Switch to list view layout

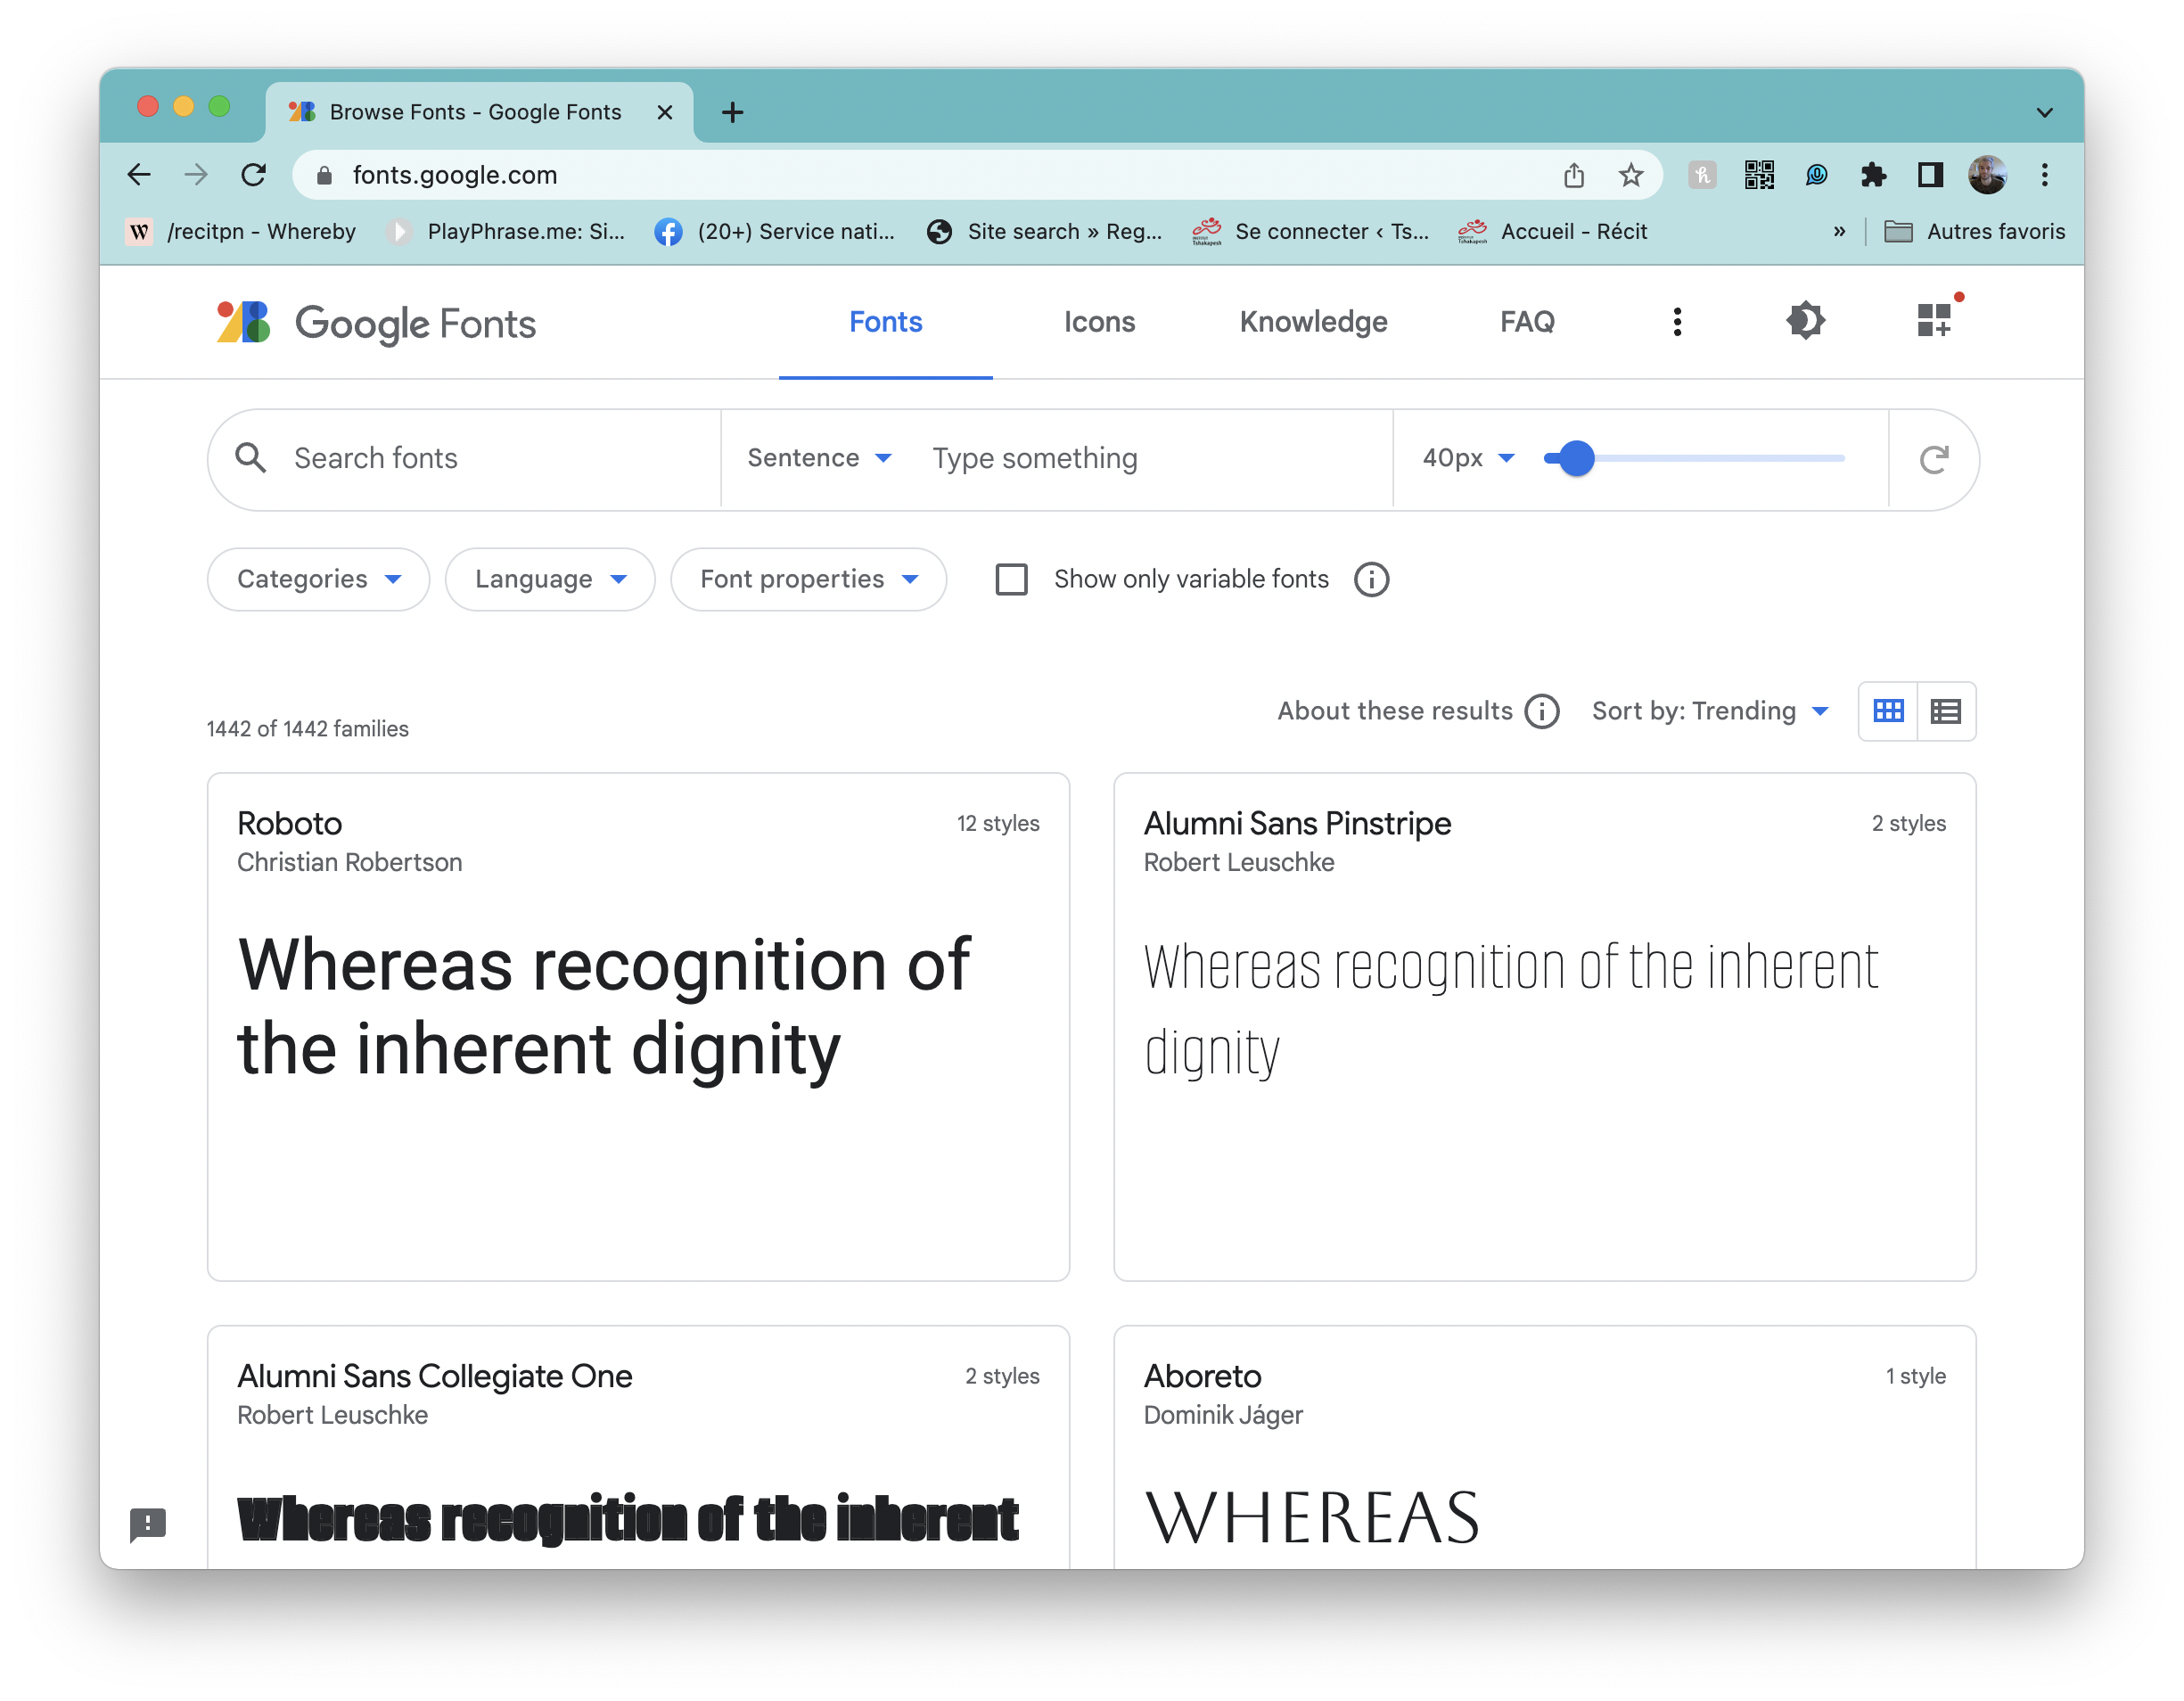point(1945,711)
